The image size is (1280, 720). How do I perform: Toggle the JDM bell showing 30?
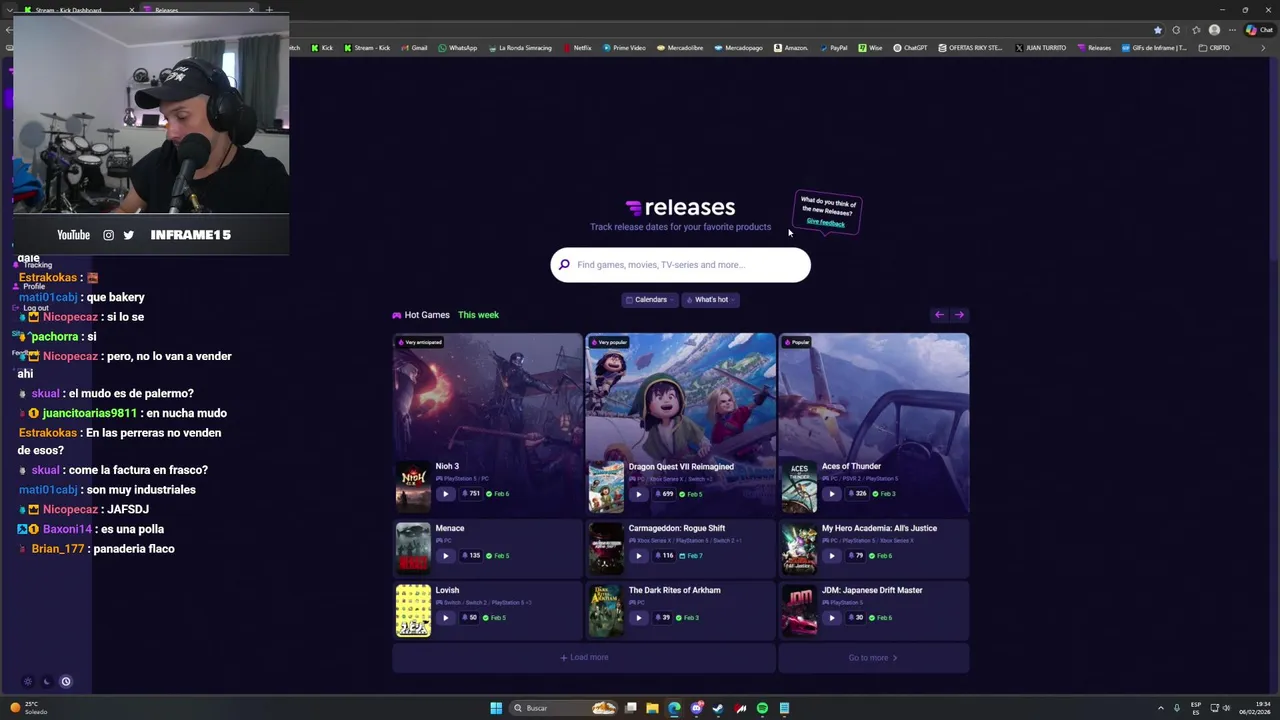tap(855, 618)
